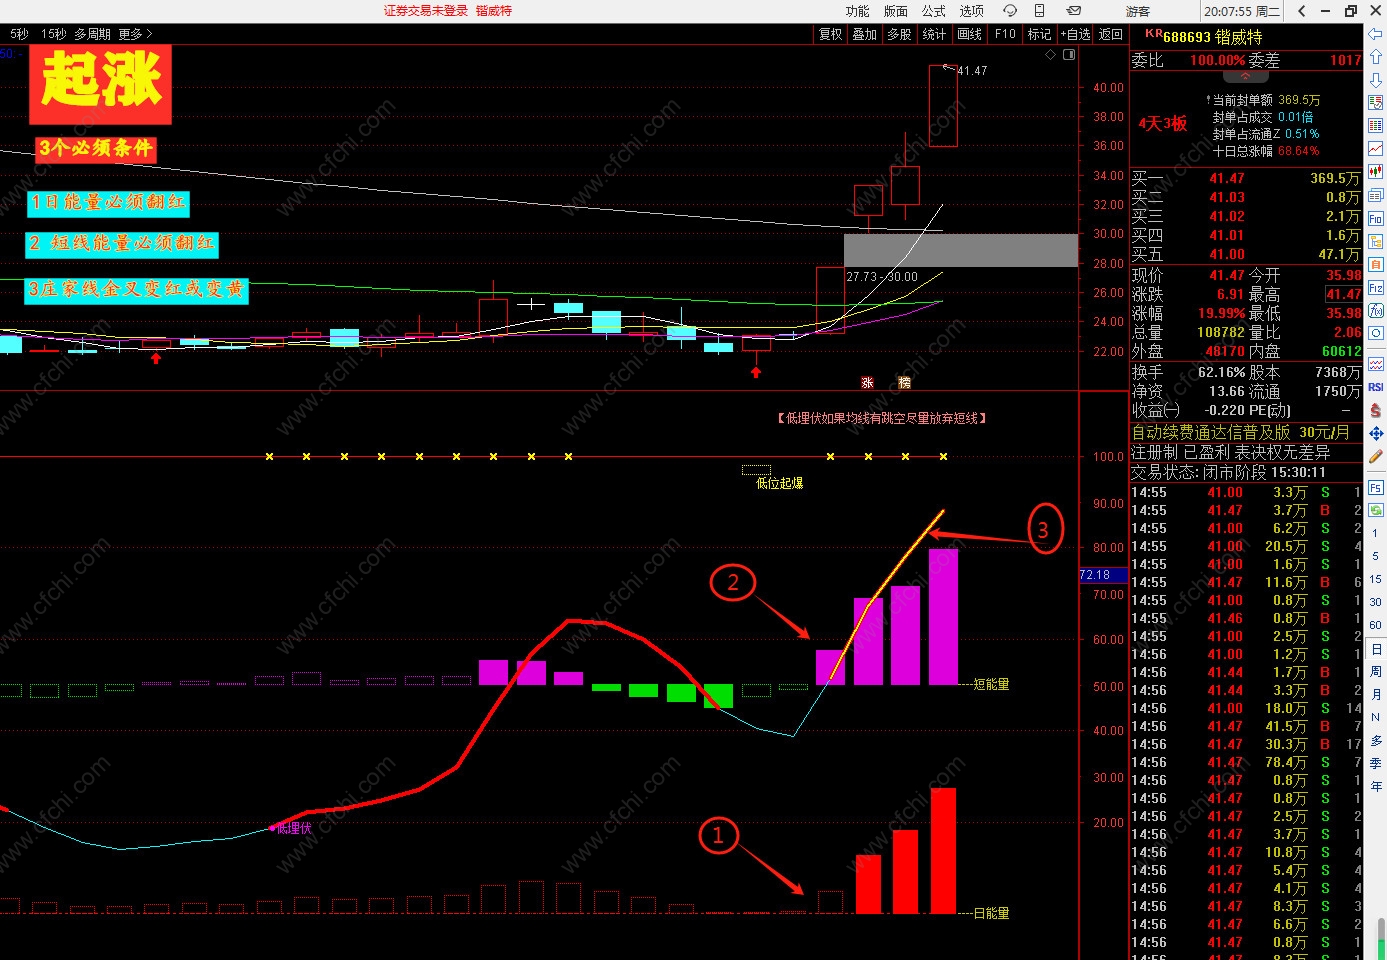Click the 返回 return button
Viewport: 1387px width, 960px height.
pyautogui.click(x=1110, y=34)
